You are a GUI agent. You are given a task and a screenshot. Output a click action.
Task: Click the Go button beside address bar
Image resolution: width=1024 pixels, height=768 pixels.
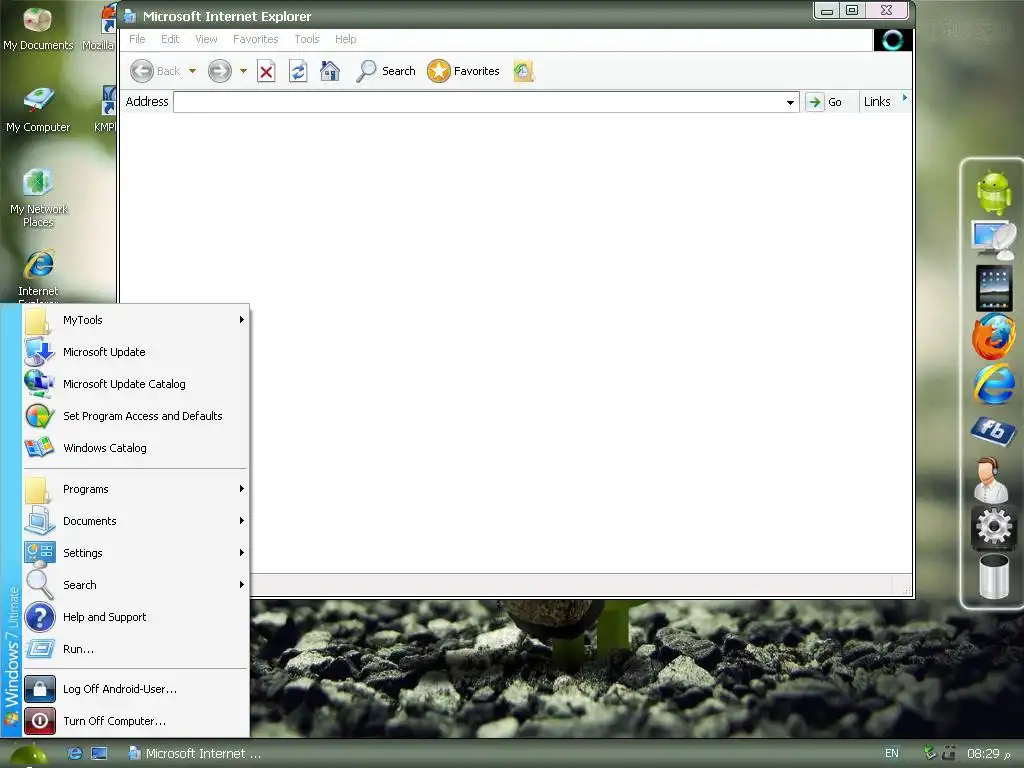pyautogui.click(x=825, y=102)
